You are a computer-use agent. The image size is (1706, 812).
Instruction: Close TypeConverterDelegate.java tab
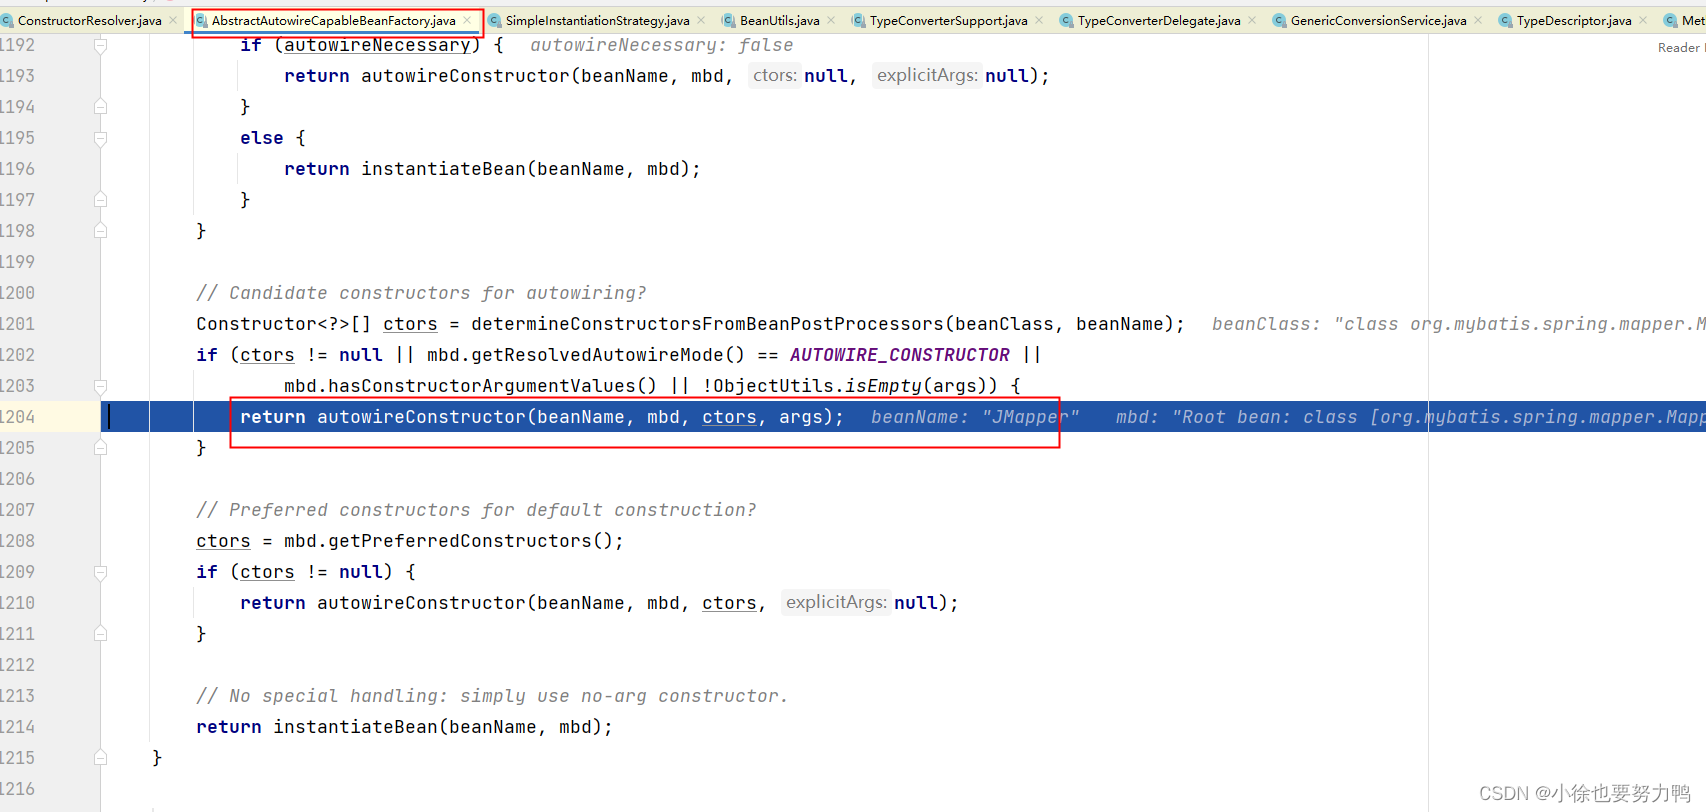(x=1252, y=20)
